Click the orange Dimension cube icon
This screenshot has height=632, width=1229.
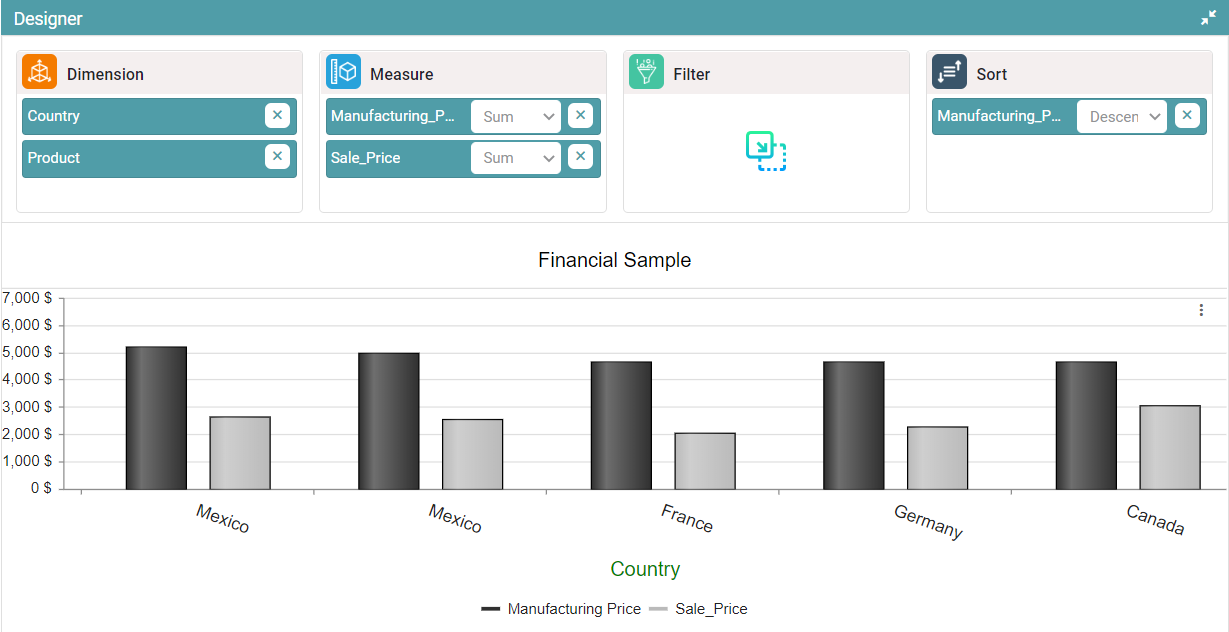coord(39,73)
